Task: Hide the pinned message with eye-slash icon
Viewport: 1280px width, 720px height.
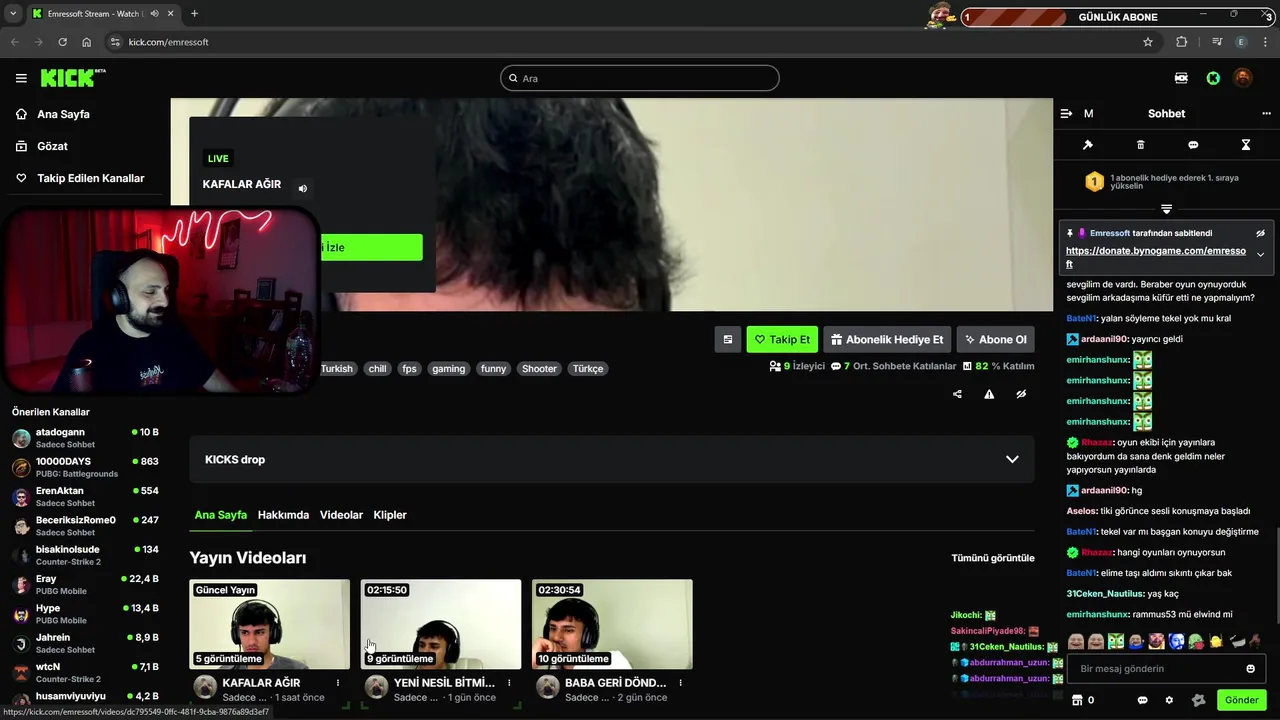Action: (1260, 233)
